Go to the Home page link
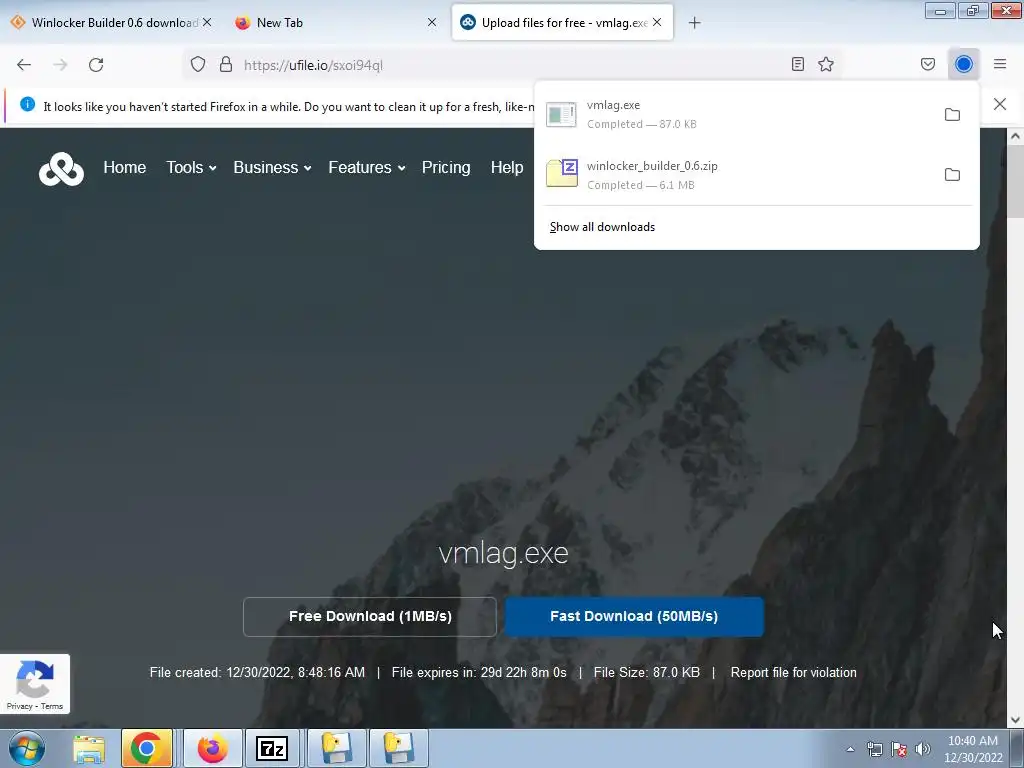 pyautogui.click(x=124, y=167)
